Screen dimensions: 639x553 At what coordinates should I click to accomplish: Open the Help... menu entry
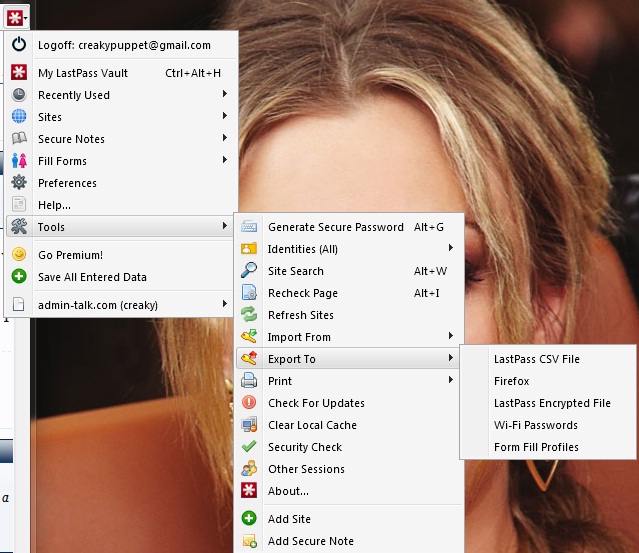point(121,205)
